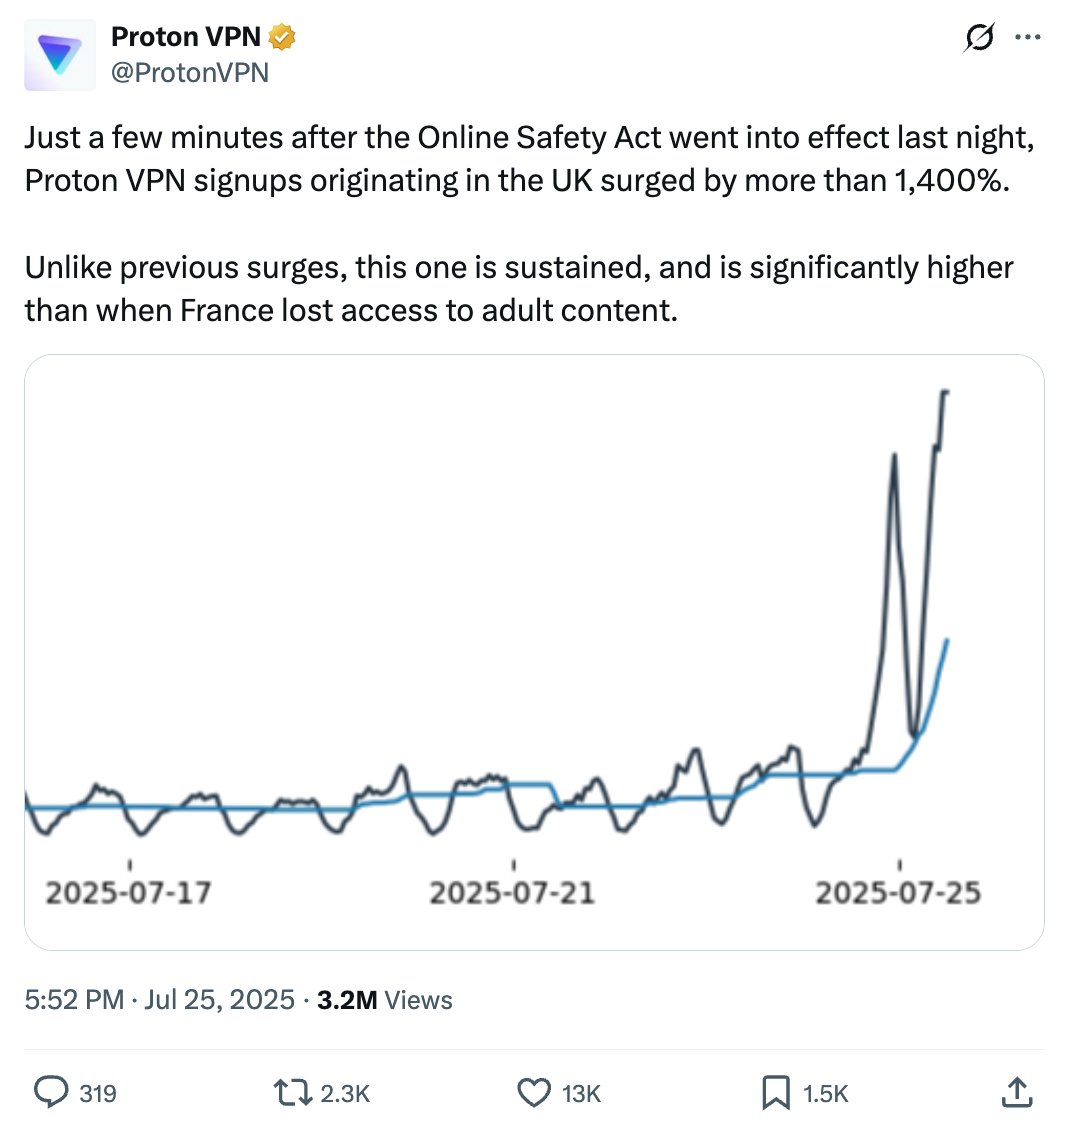
Task: Click the tweet paragraph mentioning France
Action: click(520, 289)
